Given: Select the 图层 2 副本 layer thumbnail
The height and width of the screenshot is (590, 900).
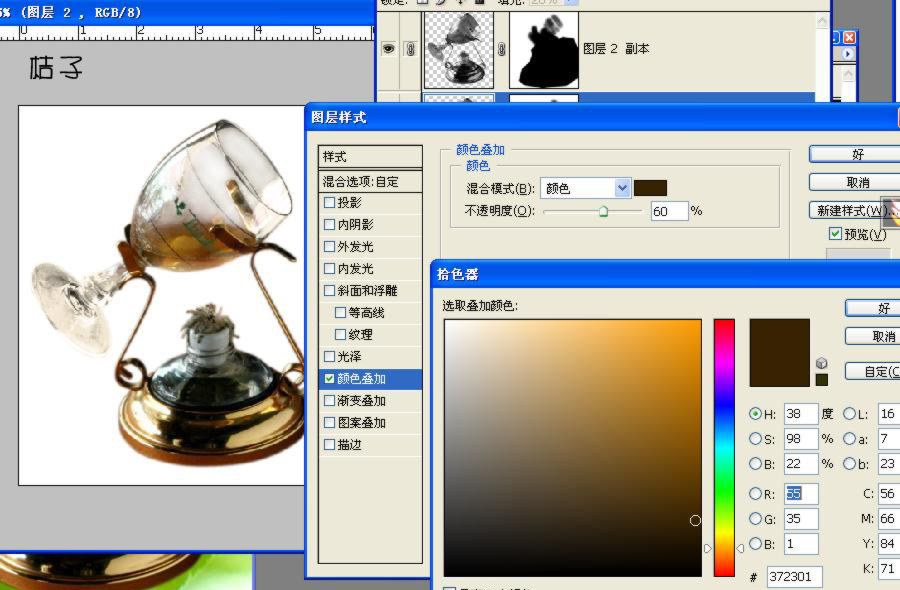Looking at the screenshot, I should pos(459,51).
